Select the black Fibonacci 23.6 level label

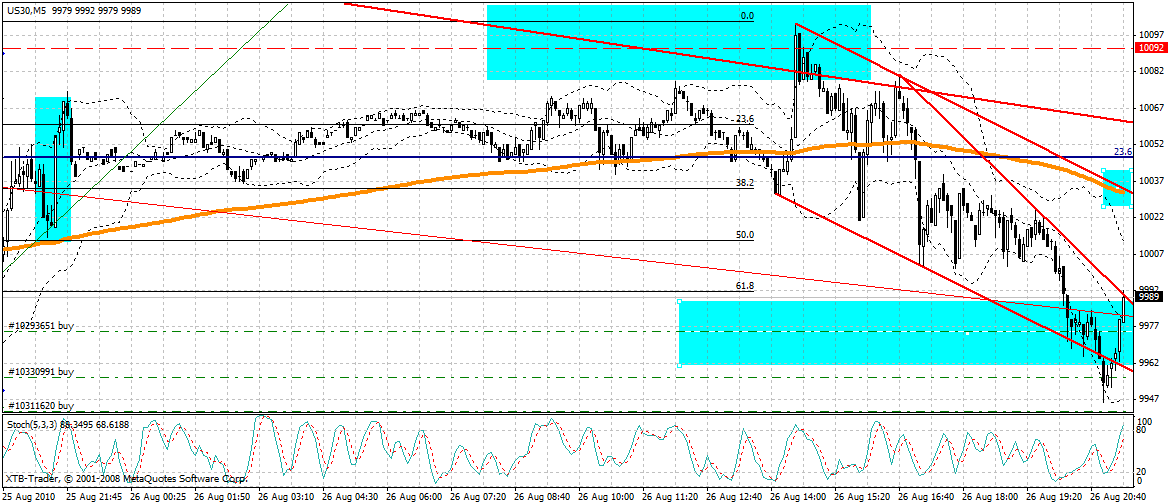(745, 119)
